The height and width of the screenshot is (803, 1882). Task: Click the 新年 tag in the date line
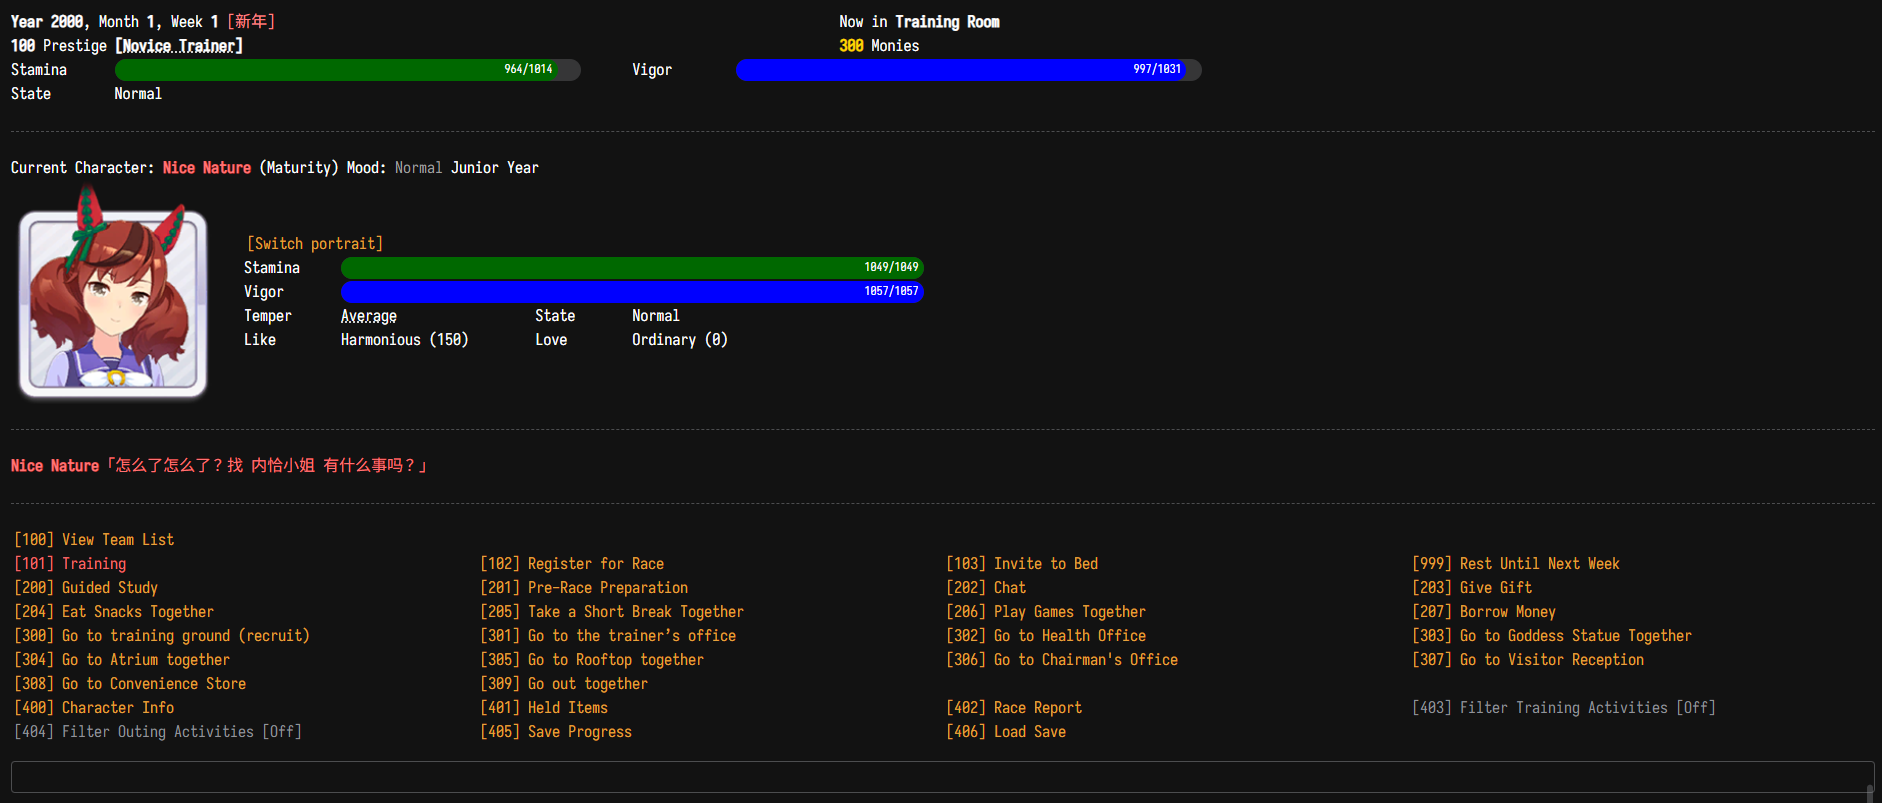pyautogui.click(x=251, y=22)
